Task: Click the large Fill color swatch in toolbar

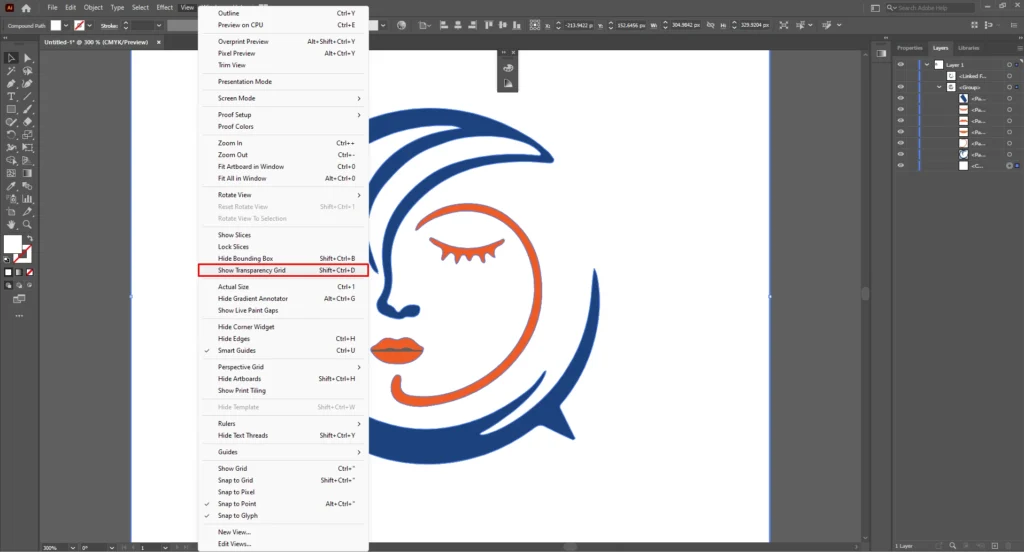Action: click(12, 244)
